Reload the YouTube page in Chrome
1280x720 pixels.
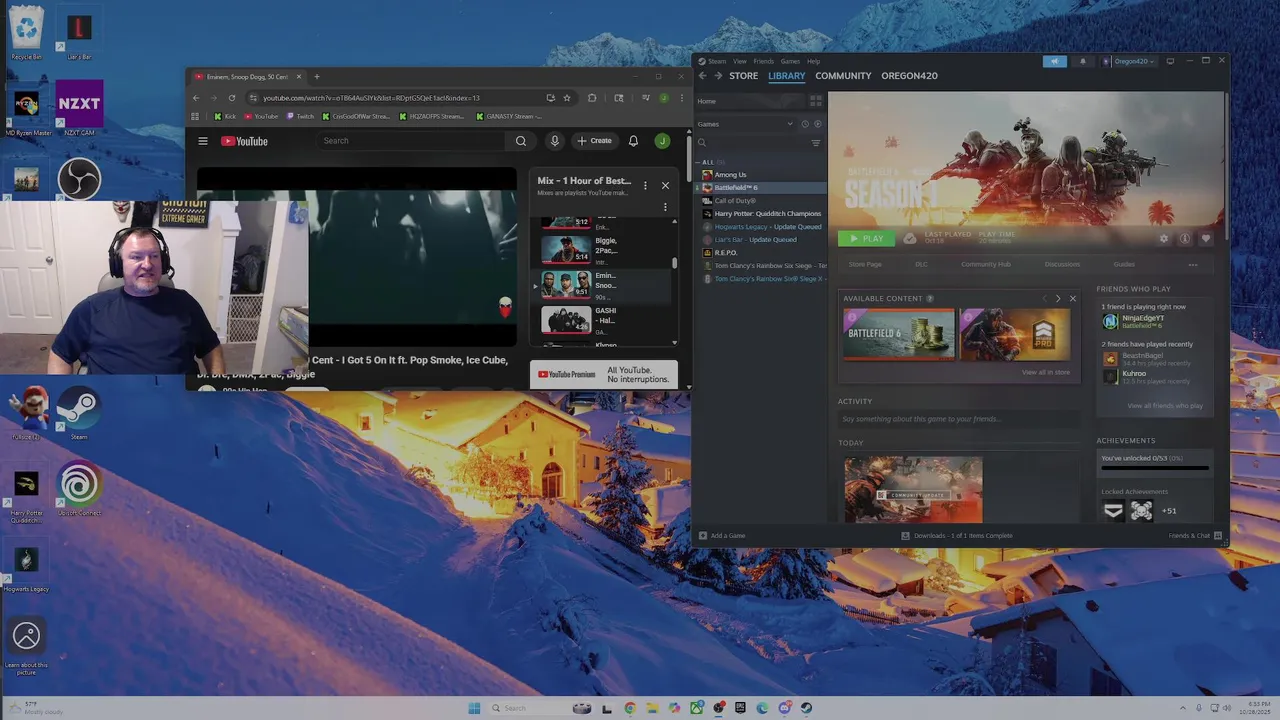tap(232, 98)
